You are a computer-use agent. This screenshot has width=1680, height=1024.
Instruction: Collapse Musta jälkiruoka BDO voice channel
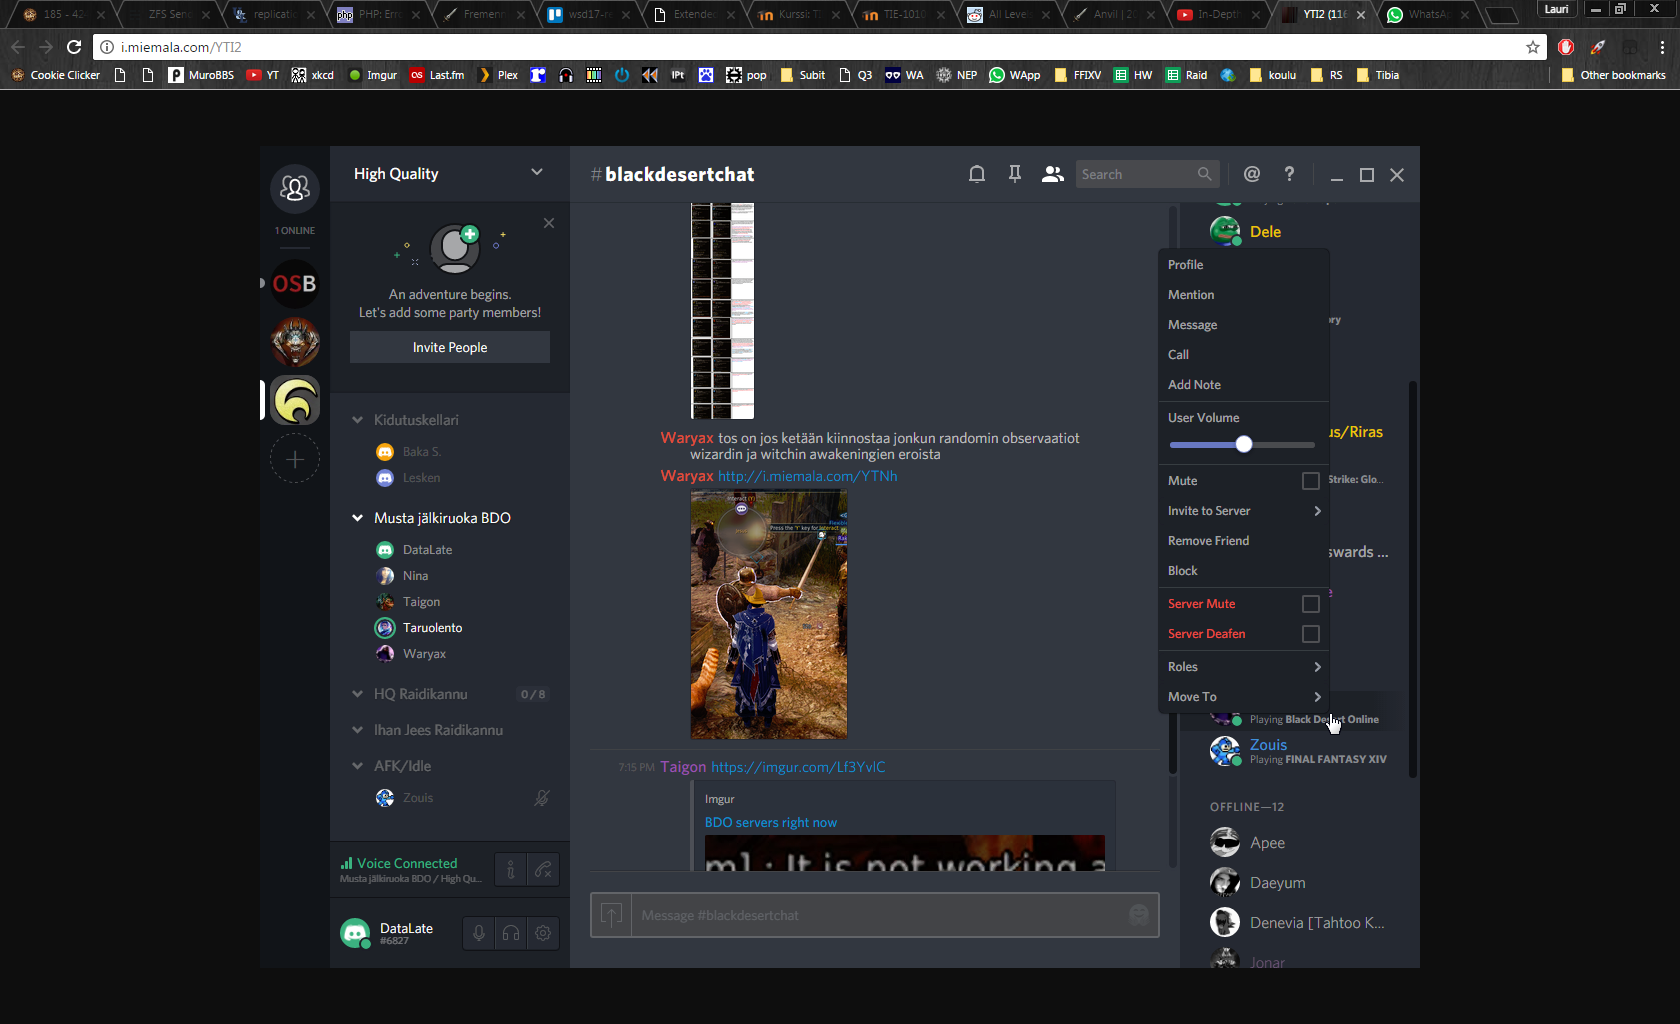(358, 518)
